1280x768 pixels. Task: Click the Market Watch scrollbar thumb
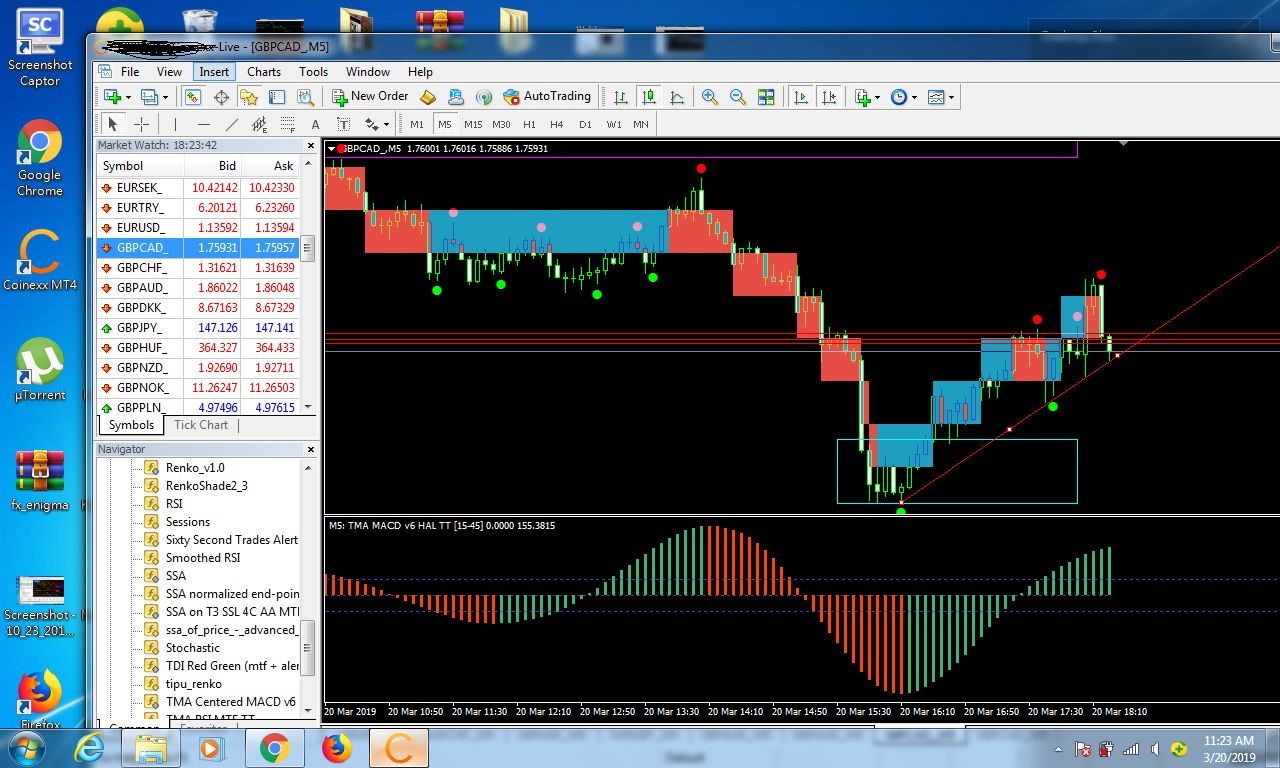point(308,249)
